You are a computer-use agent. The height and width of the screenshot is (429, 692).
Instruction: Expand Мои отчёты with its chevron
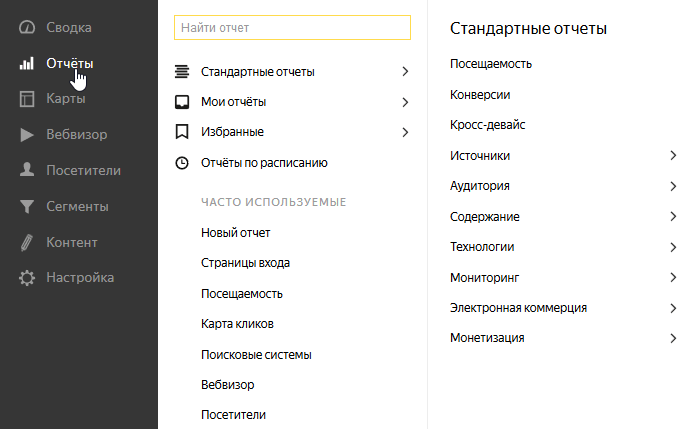click(405, 102)
